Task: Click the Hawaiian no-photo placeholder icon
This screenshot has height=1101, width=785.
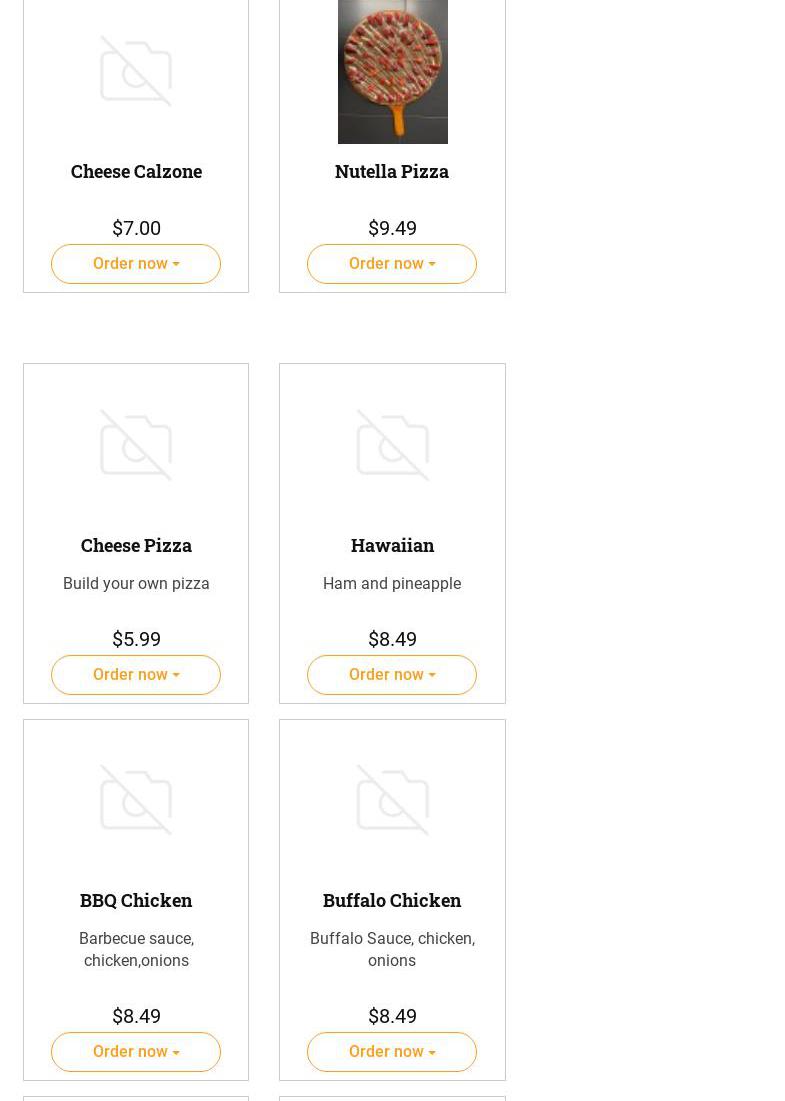Action: click(392, 445)
